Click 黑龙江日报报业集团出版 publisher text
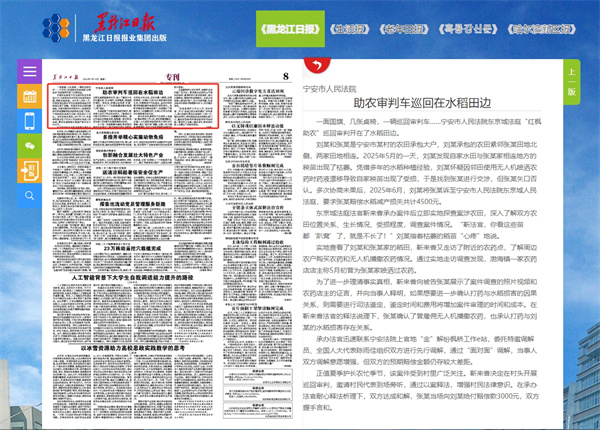Screen dimensions: 600x430 (125, 38)
